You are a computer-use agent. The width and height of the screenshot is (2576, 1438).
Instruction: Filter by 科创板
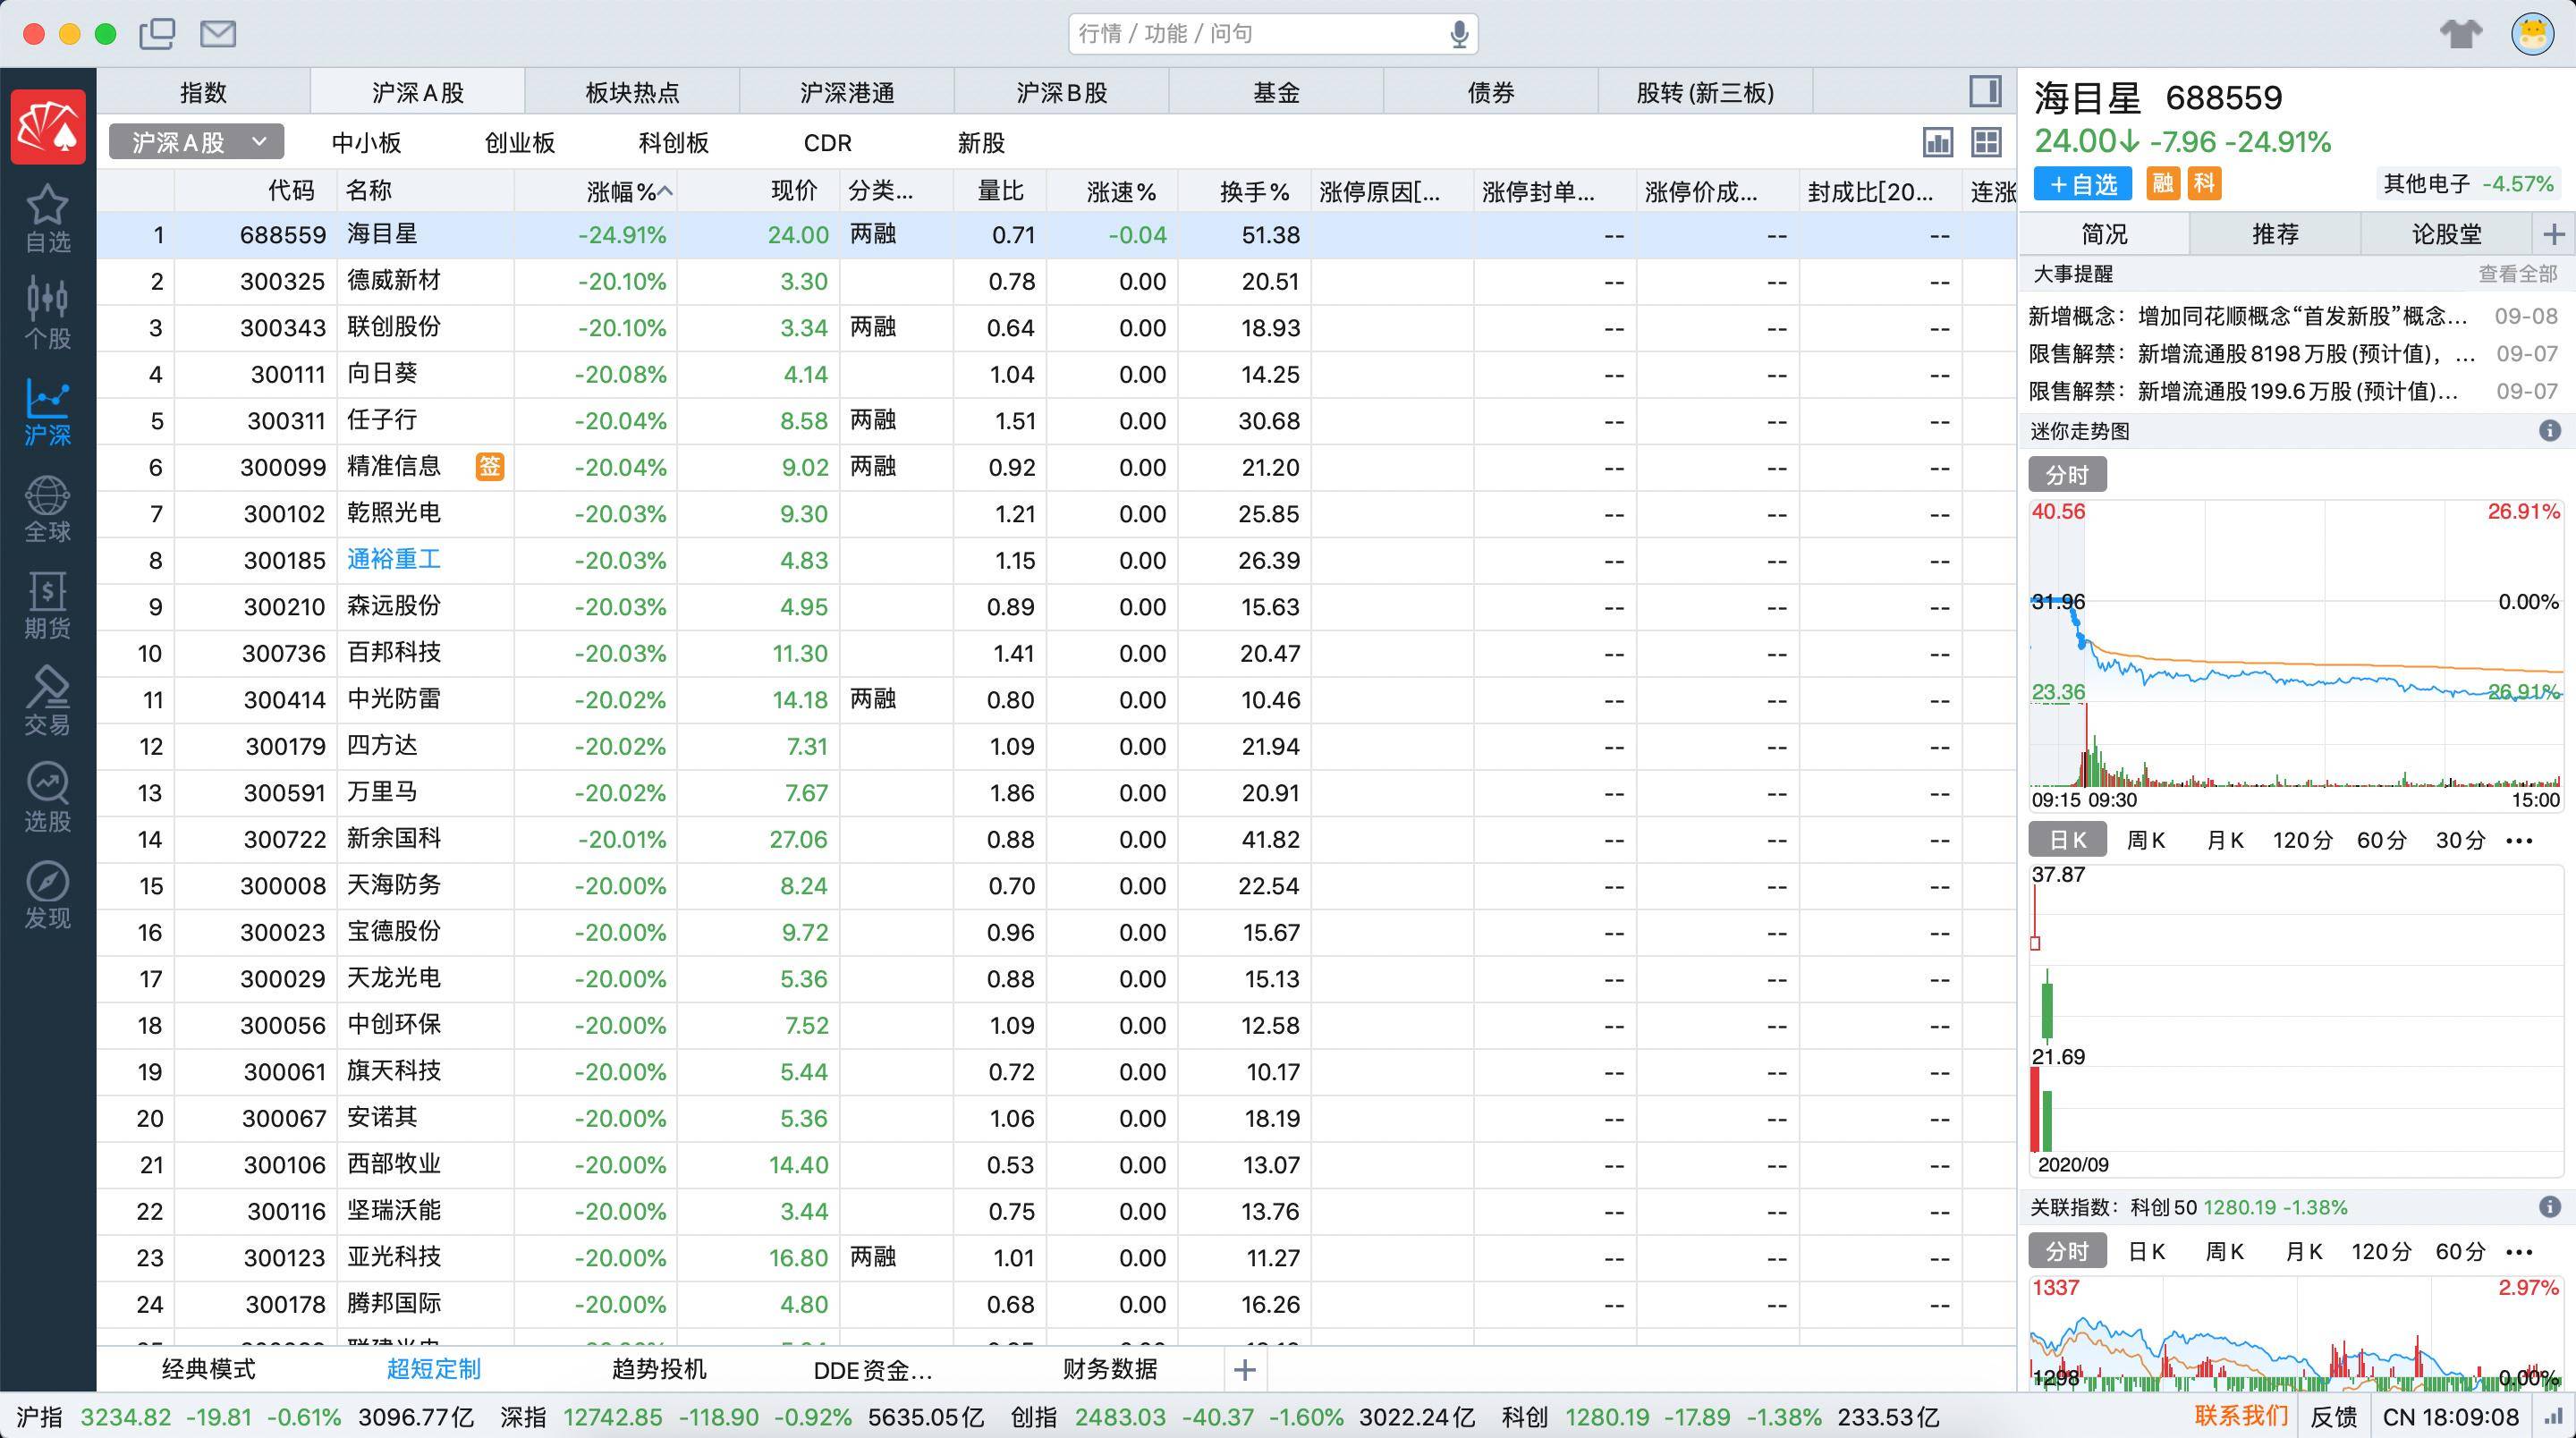tap(674, 143)
